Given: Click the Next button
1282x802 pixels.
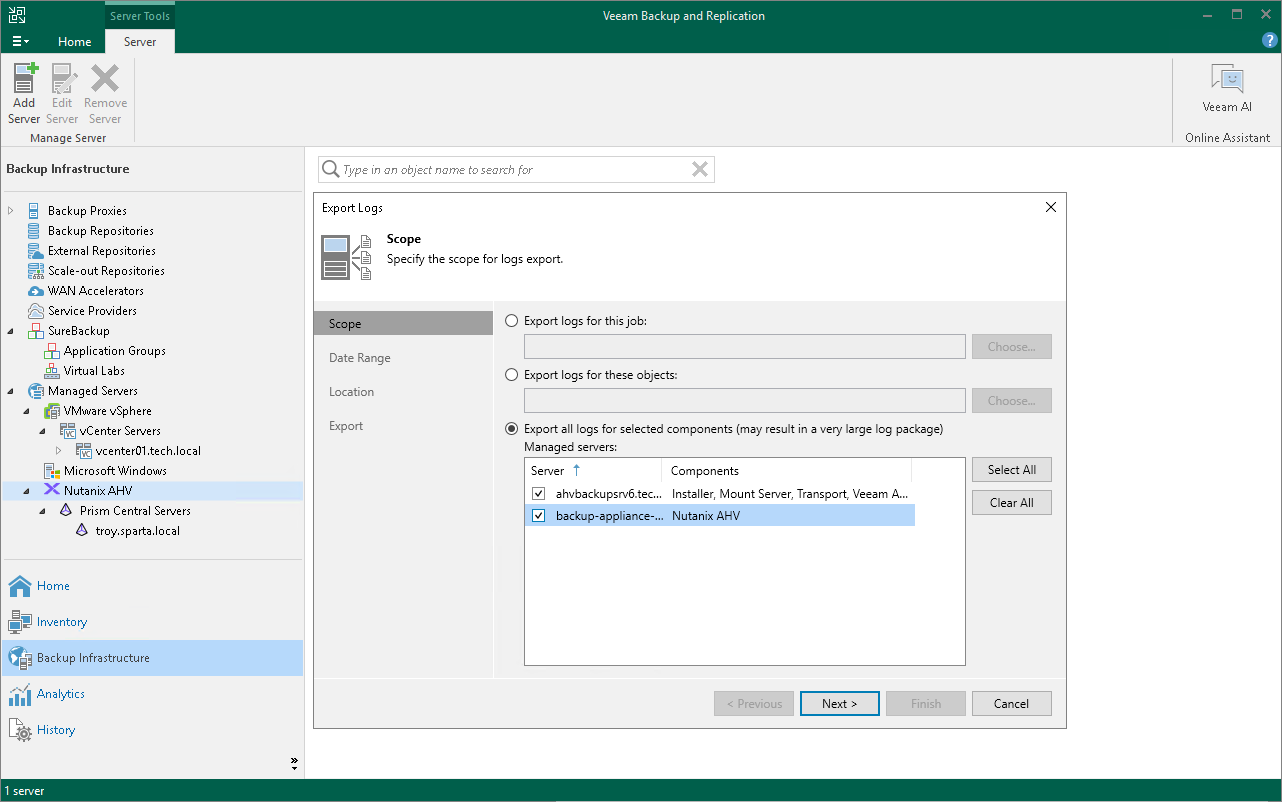Looking at the screenshot, I should click(839, 704).
